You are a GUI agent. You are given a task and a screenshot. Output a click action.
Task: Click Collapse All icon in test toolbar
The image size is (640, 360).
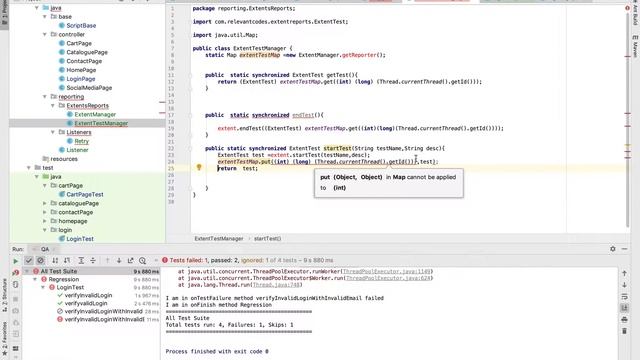click(x=93, y=260)
